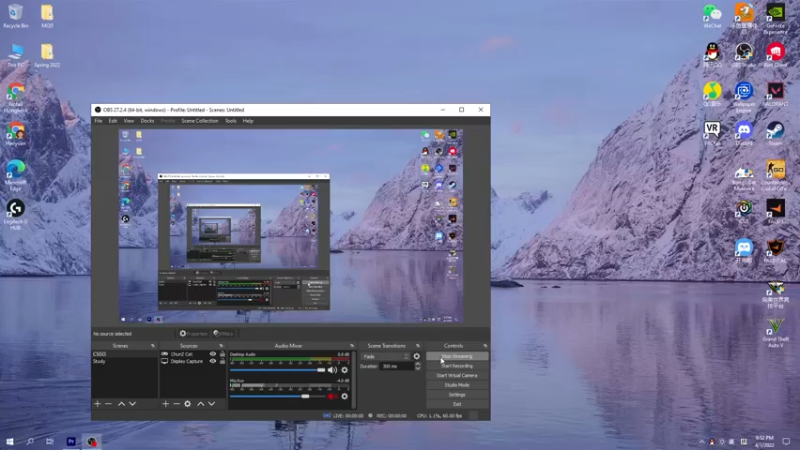This screenshot has height=450, width=800.
Task: Open the Fade transition dropdown
Action: [385, 356]
